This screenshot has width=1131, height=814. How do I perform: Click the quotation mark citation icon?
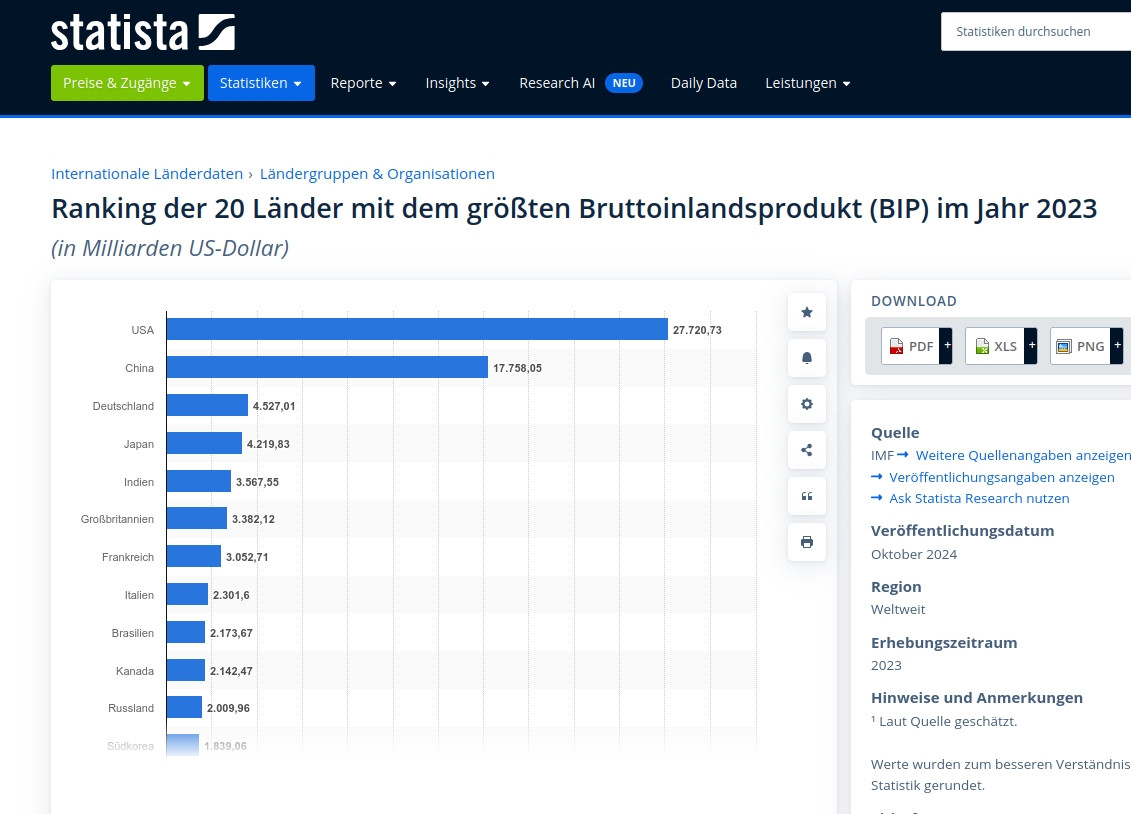[x=807, y=496]
